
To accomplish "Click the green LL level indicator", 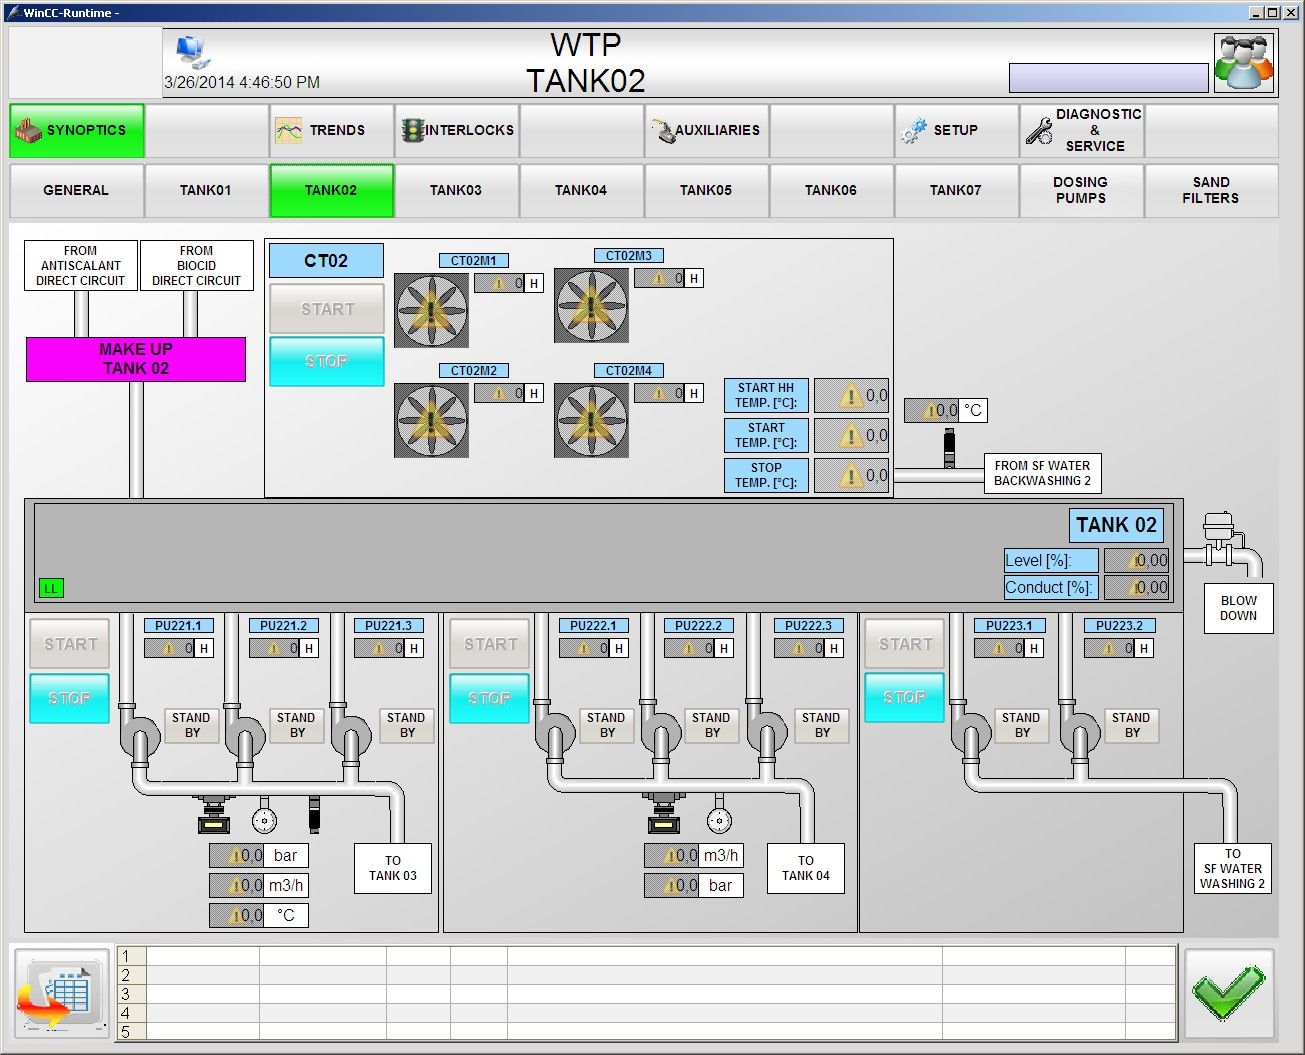I will [50, 588].
